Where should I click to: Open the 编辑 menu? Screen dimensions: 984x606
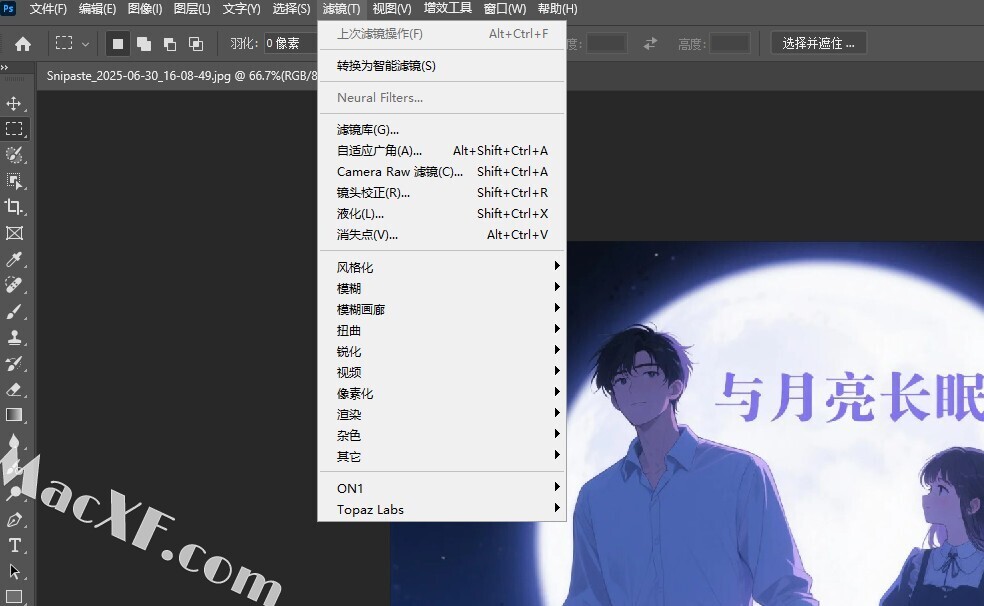(97, 9)
